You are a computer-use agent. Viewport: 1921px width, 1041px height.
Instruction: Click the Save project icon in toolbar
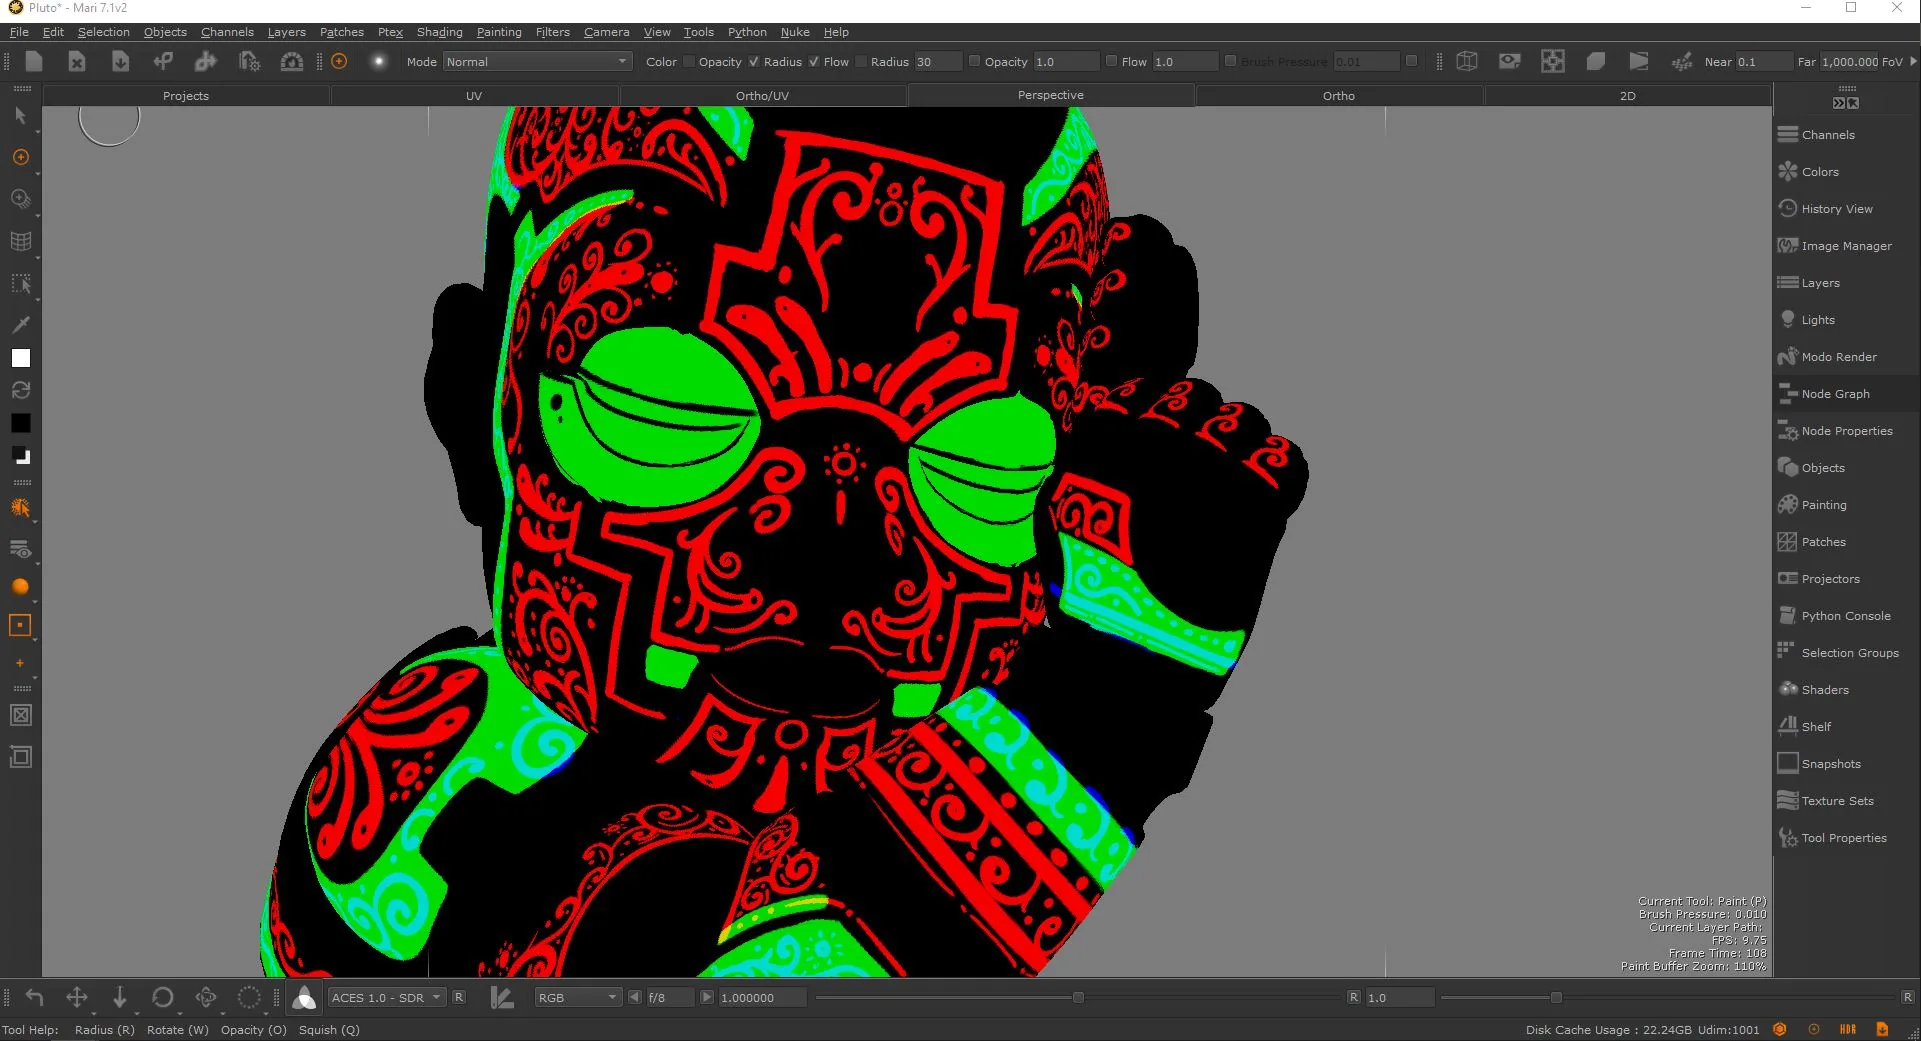pyautogui.click(x=120, y=62)
